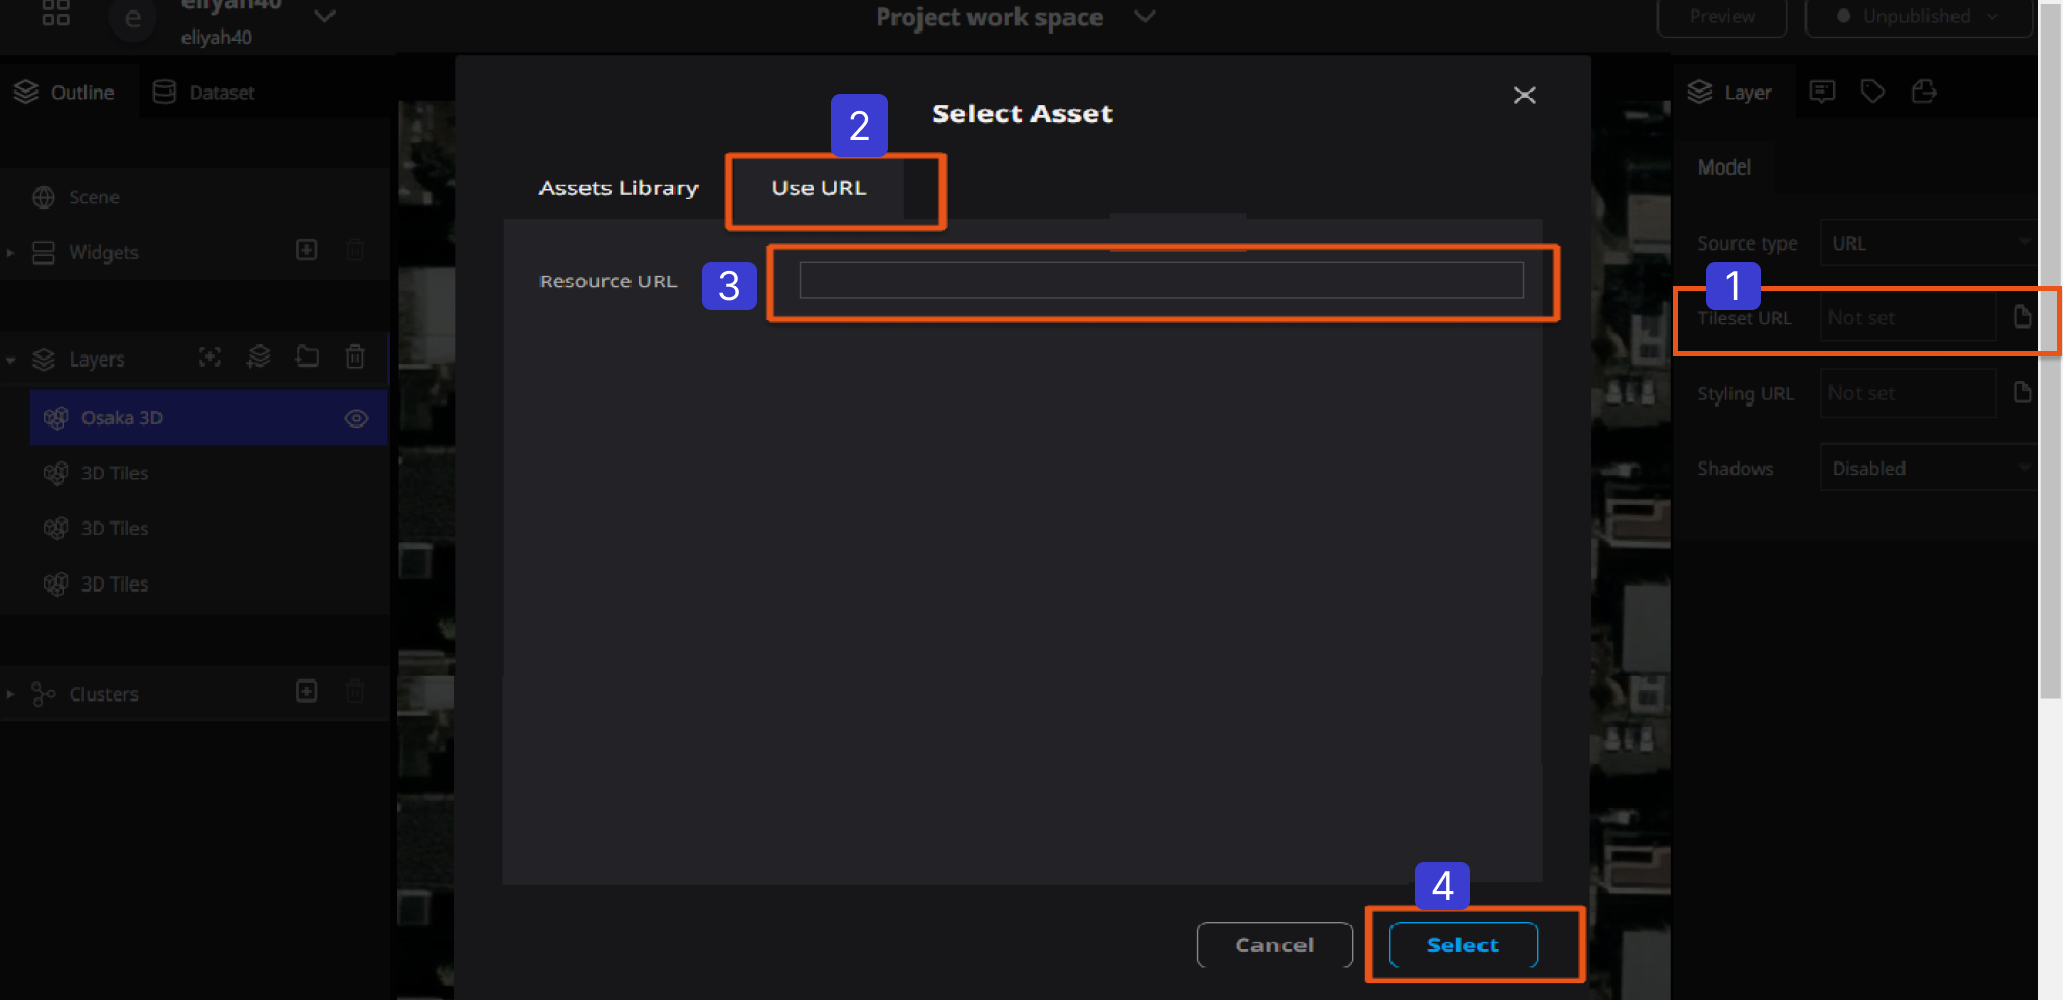The width and height of the screenshot is (2063, 1000).
Task: Click the Scene globe icon
Action: (43, 198)
